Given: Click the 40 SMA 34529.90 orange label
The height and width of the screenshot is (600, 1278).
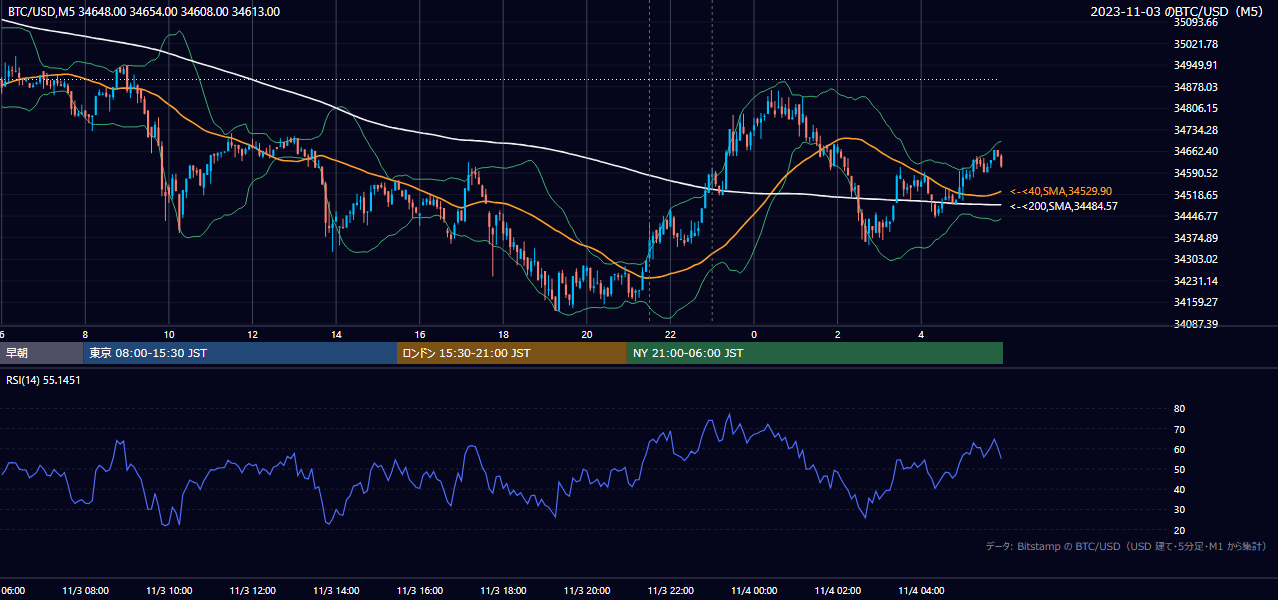Looking at the screenshot, I should tap(1061, 191).
